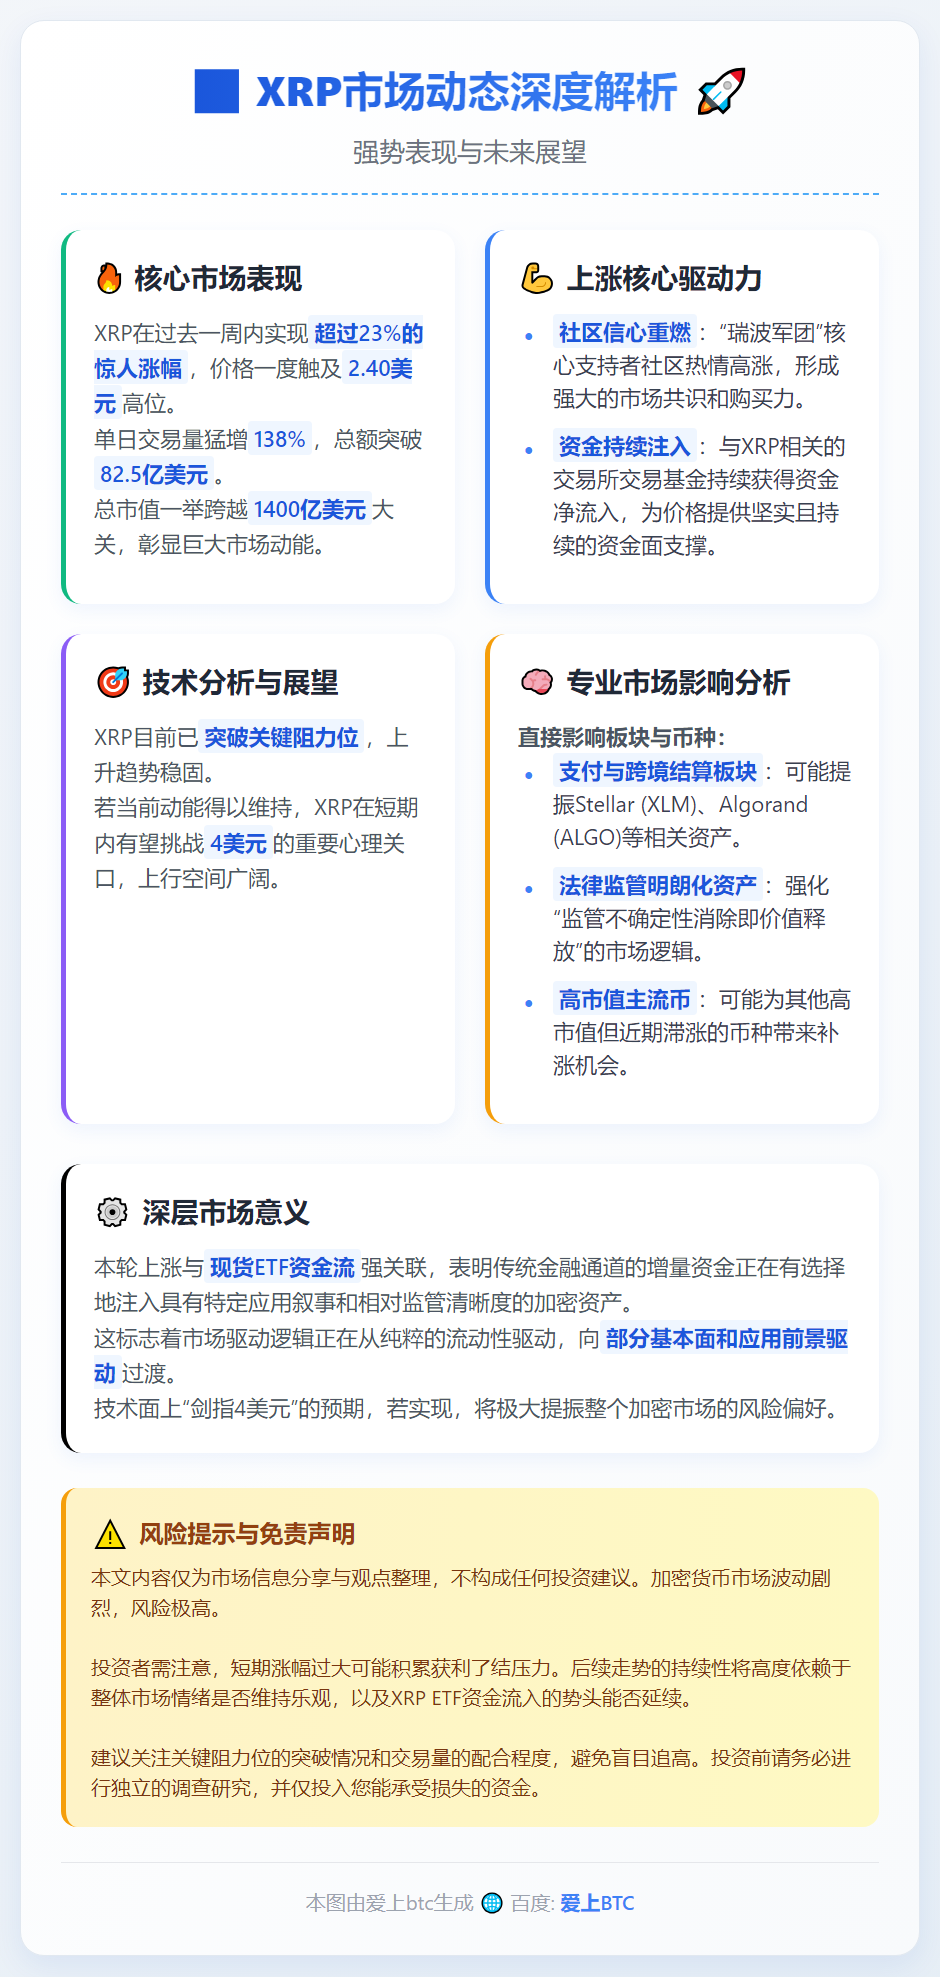Click the highlighted 社区信心重燃 label
The image size is (940, 1977).
pos(625,332)
